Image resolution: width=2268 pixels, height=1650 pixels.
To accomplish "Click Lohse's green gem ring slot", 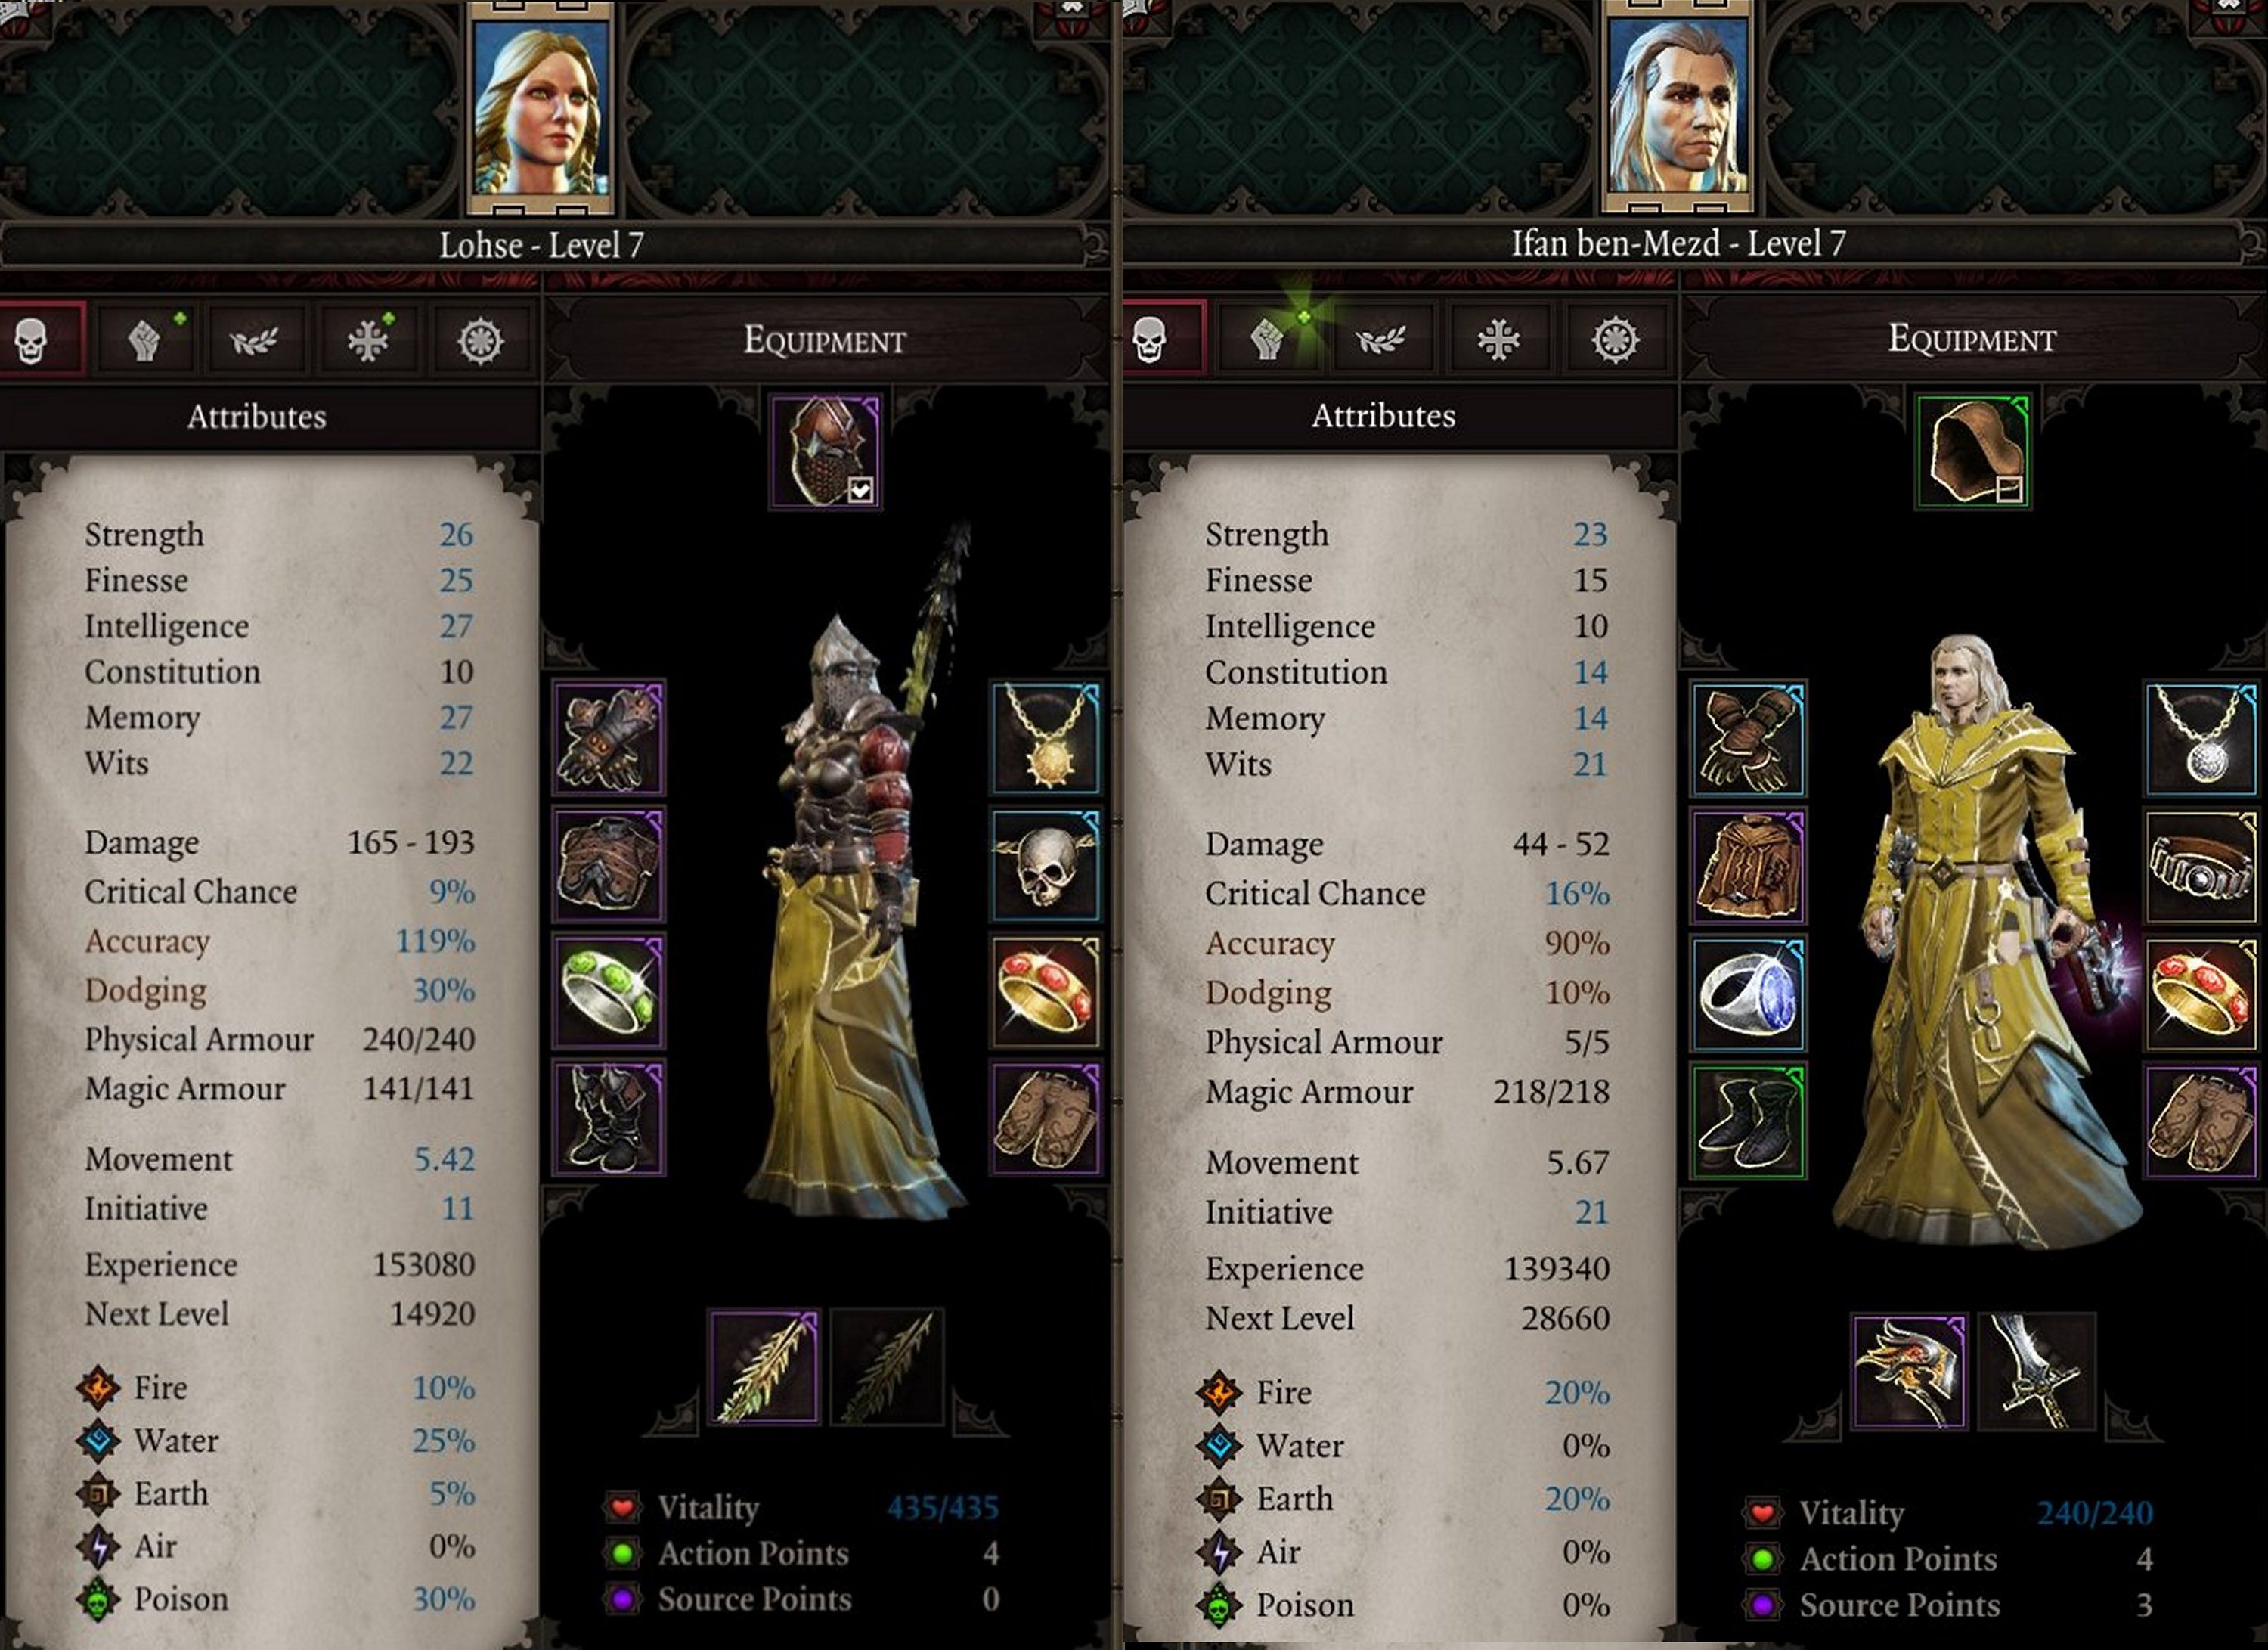I will pos(609,992).
